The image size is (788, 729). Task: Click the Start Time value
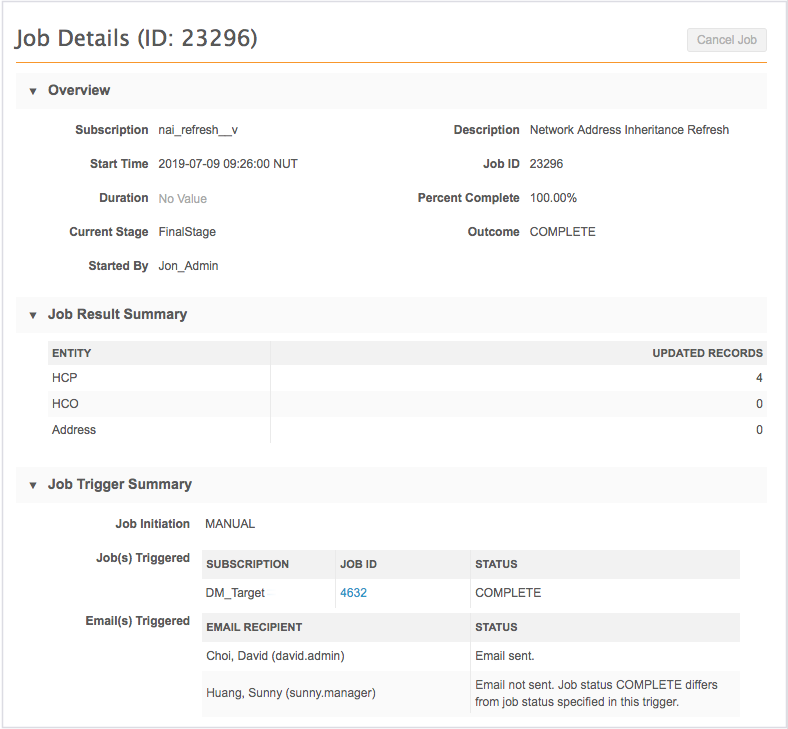(x=228, y=164)
